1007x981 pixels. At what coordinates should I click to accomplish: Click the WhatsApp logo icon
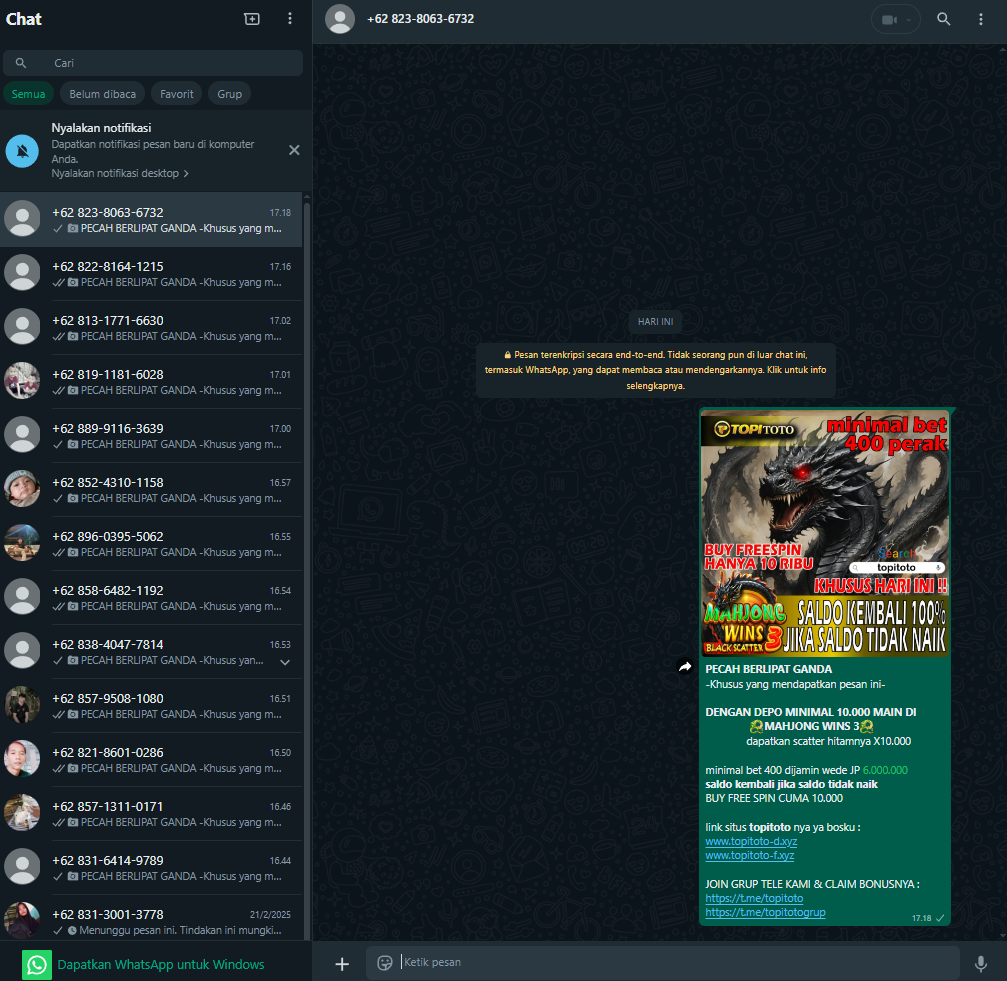tap(37, 964)
